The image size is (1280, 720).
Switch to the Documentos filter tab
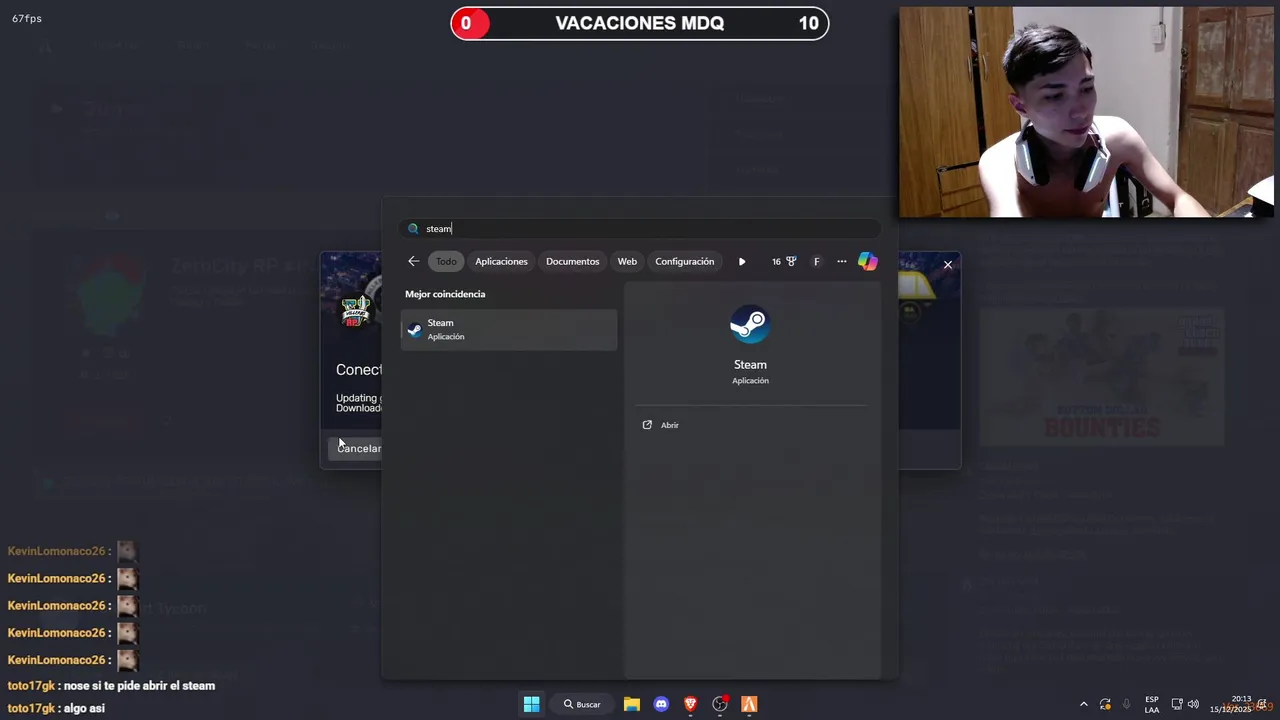[572, 262]
